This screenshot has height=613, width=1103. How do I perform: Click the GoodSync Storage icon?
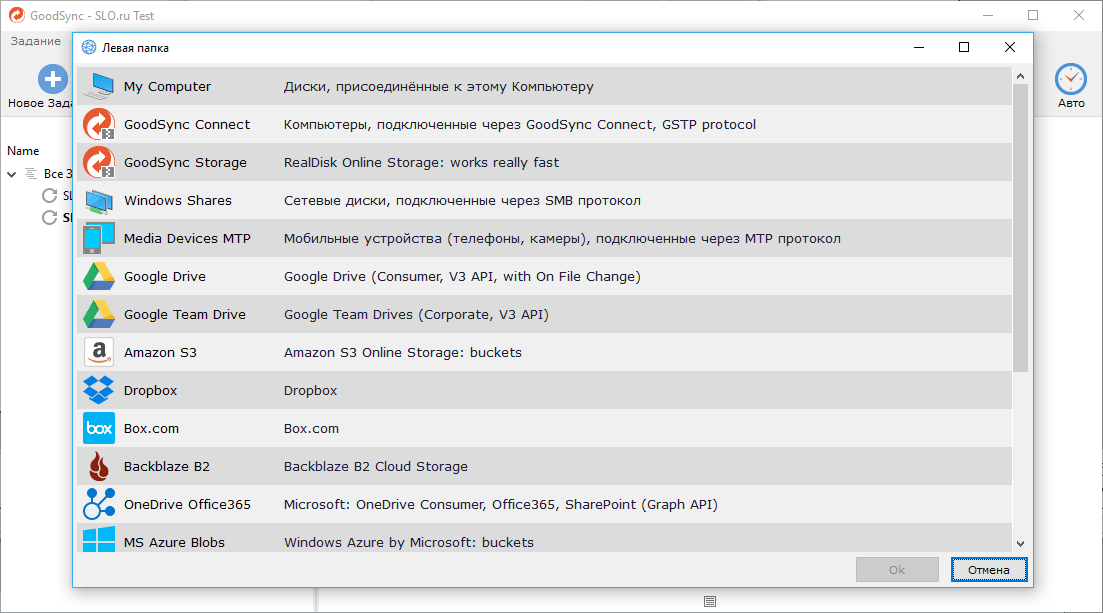98,162
